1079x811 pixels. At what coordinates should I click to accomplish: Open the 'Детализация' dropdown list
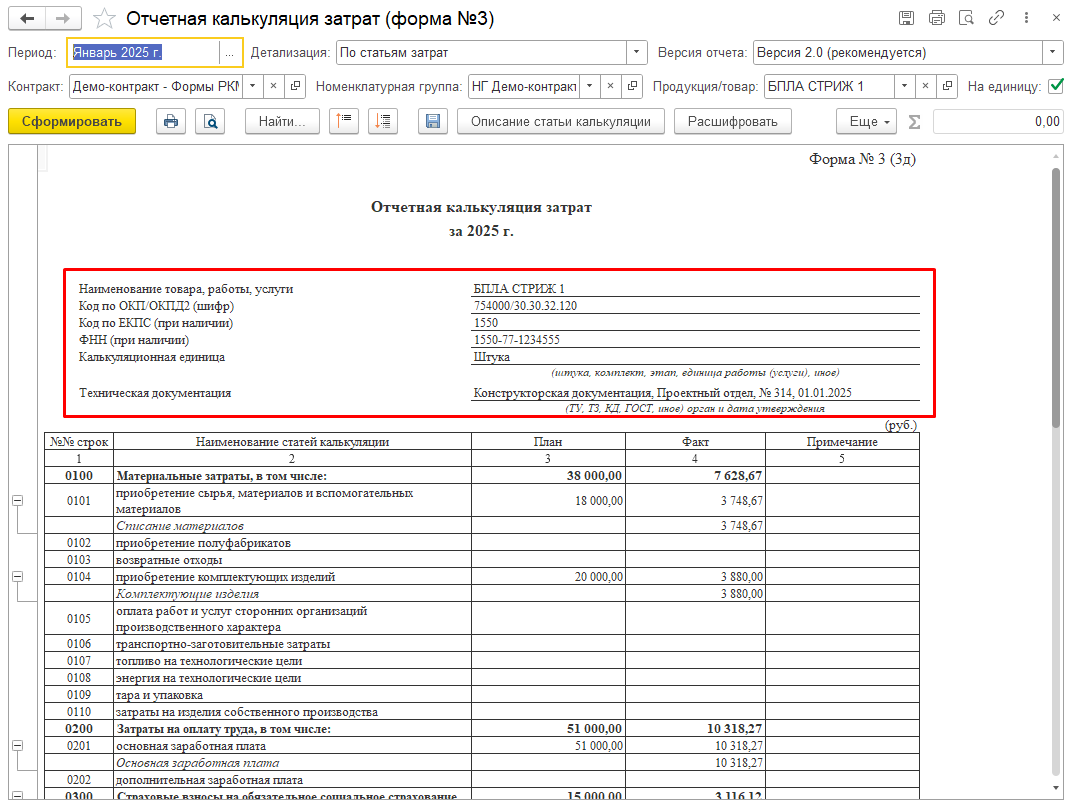pos(637,52)
